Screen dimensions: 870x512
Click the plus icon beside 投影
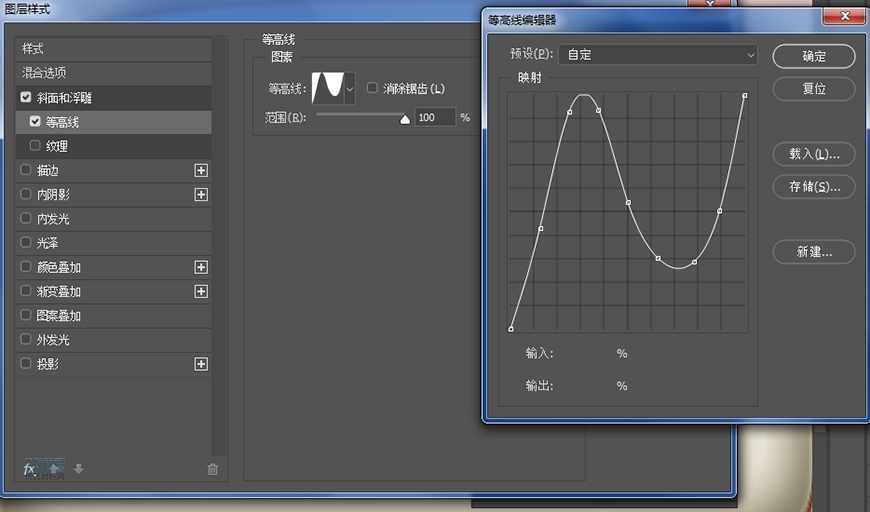click(x=201, y=365)
